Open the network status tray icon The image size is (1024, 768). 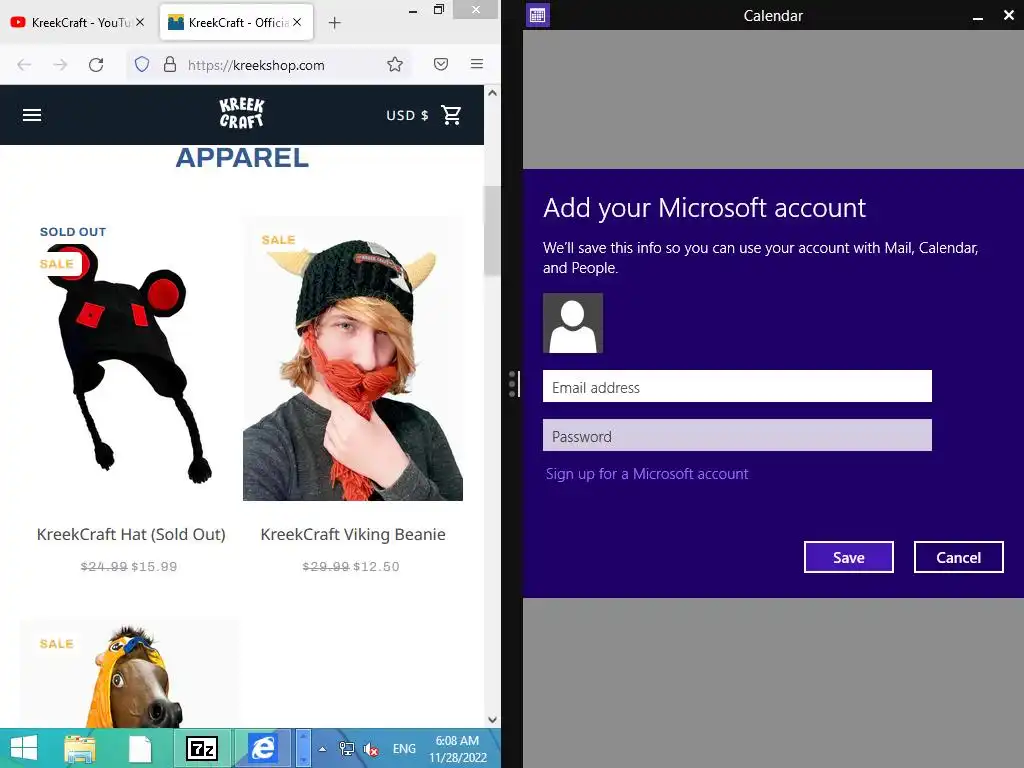click(347, 749)
